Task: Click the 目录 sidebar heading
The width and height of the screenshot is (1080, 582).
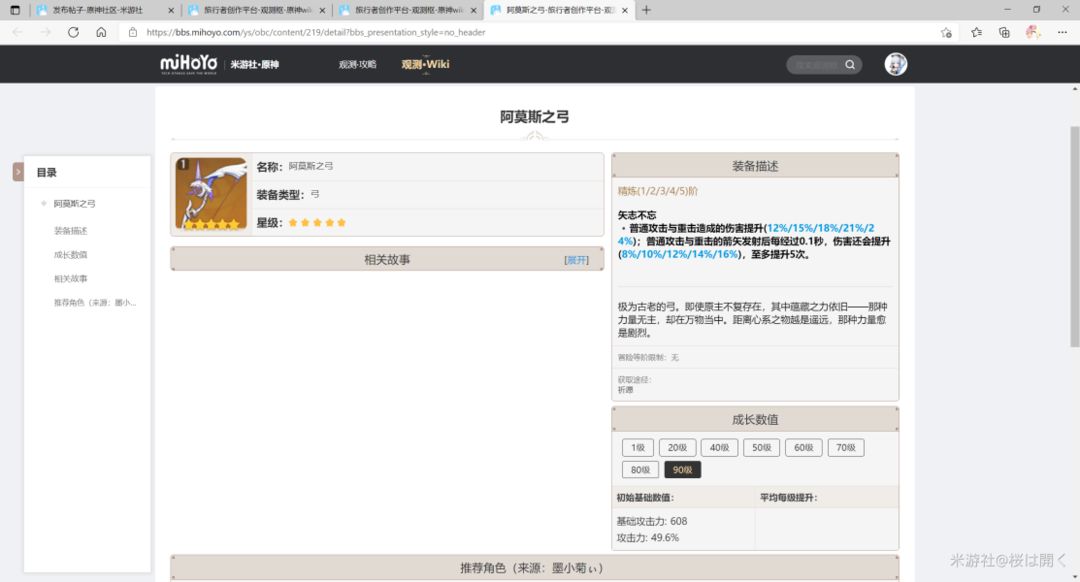Action: click(47, 172)
